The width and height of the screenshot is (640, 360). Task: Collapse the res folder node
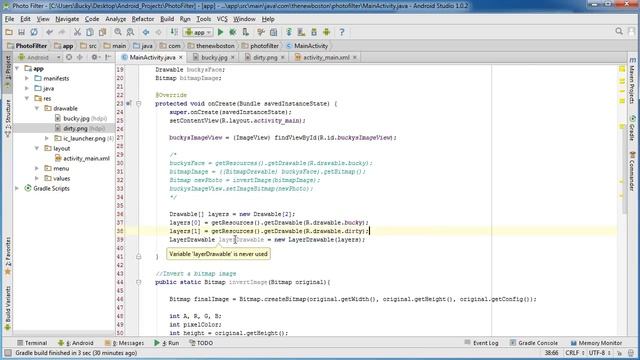[x=27, y=98]
